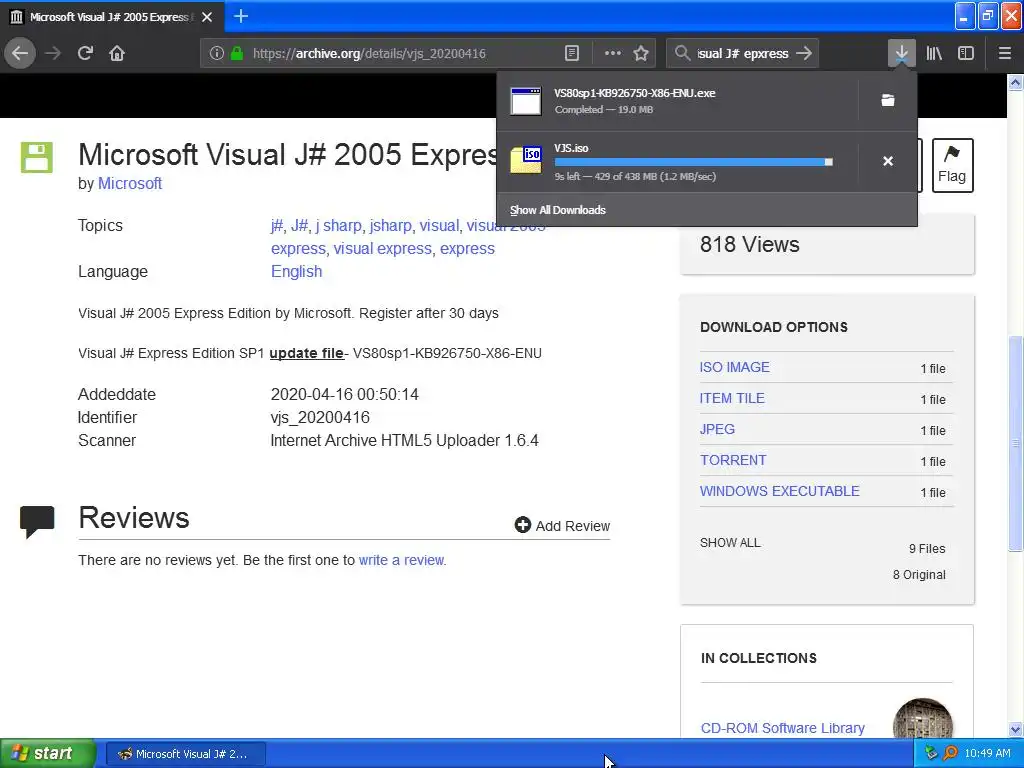The image size is (1024, 768).
Task: Close the Microsoft Visual J# tab
Action: tap(207, 17)
